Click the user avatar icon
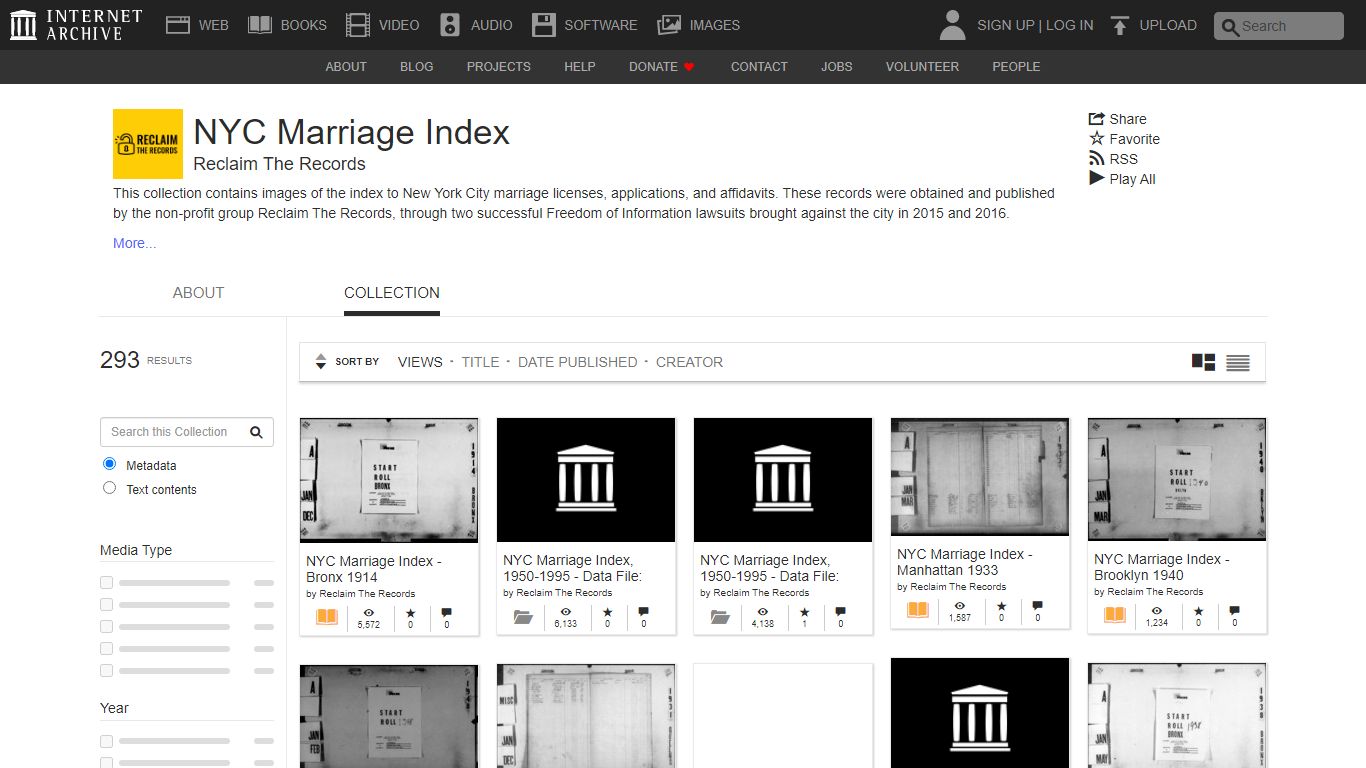The height and width of the screenshot is (768, 1366). [953, 25]
